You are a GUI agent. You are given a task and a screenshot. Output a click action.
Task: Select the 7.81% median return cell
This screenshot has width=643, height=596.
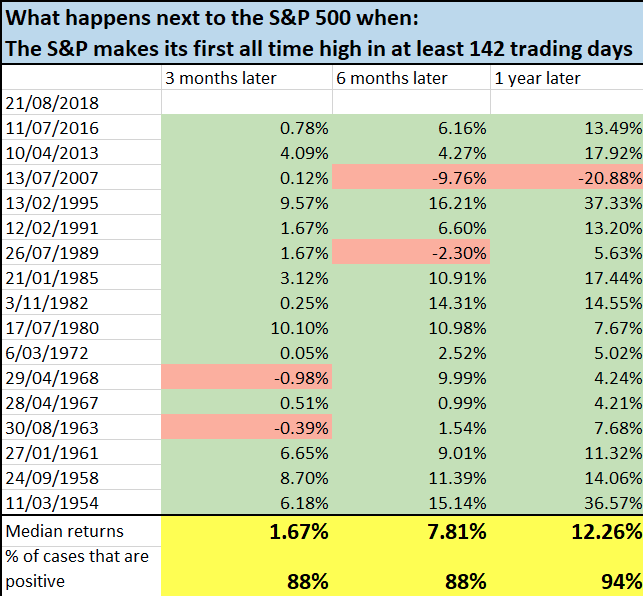tap(410, 531)
